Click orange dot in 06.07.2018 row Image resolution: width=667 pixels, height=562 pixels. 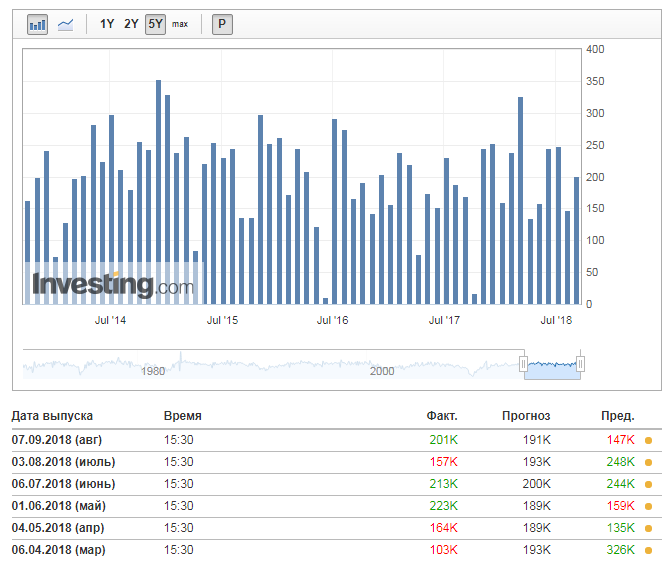click(648, 485)
